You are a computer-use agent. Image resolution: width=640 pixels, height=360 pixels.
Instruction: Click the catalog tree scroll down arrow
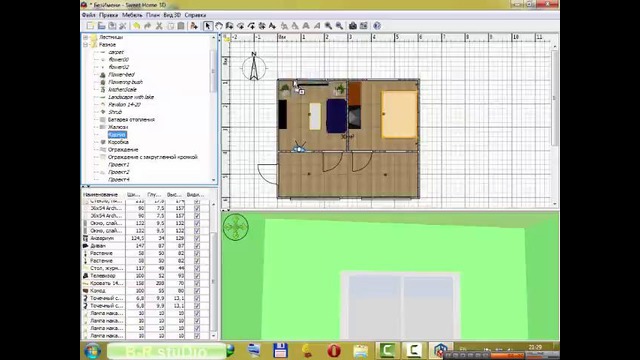click(x=213, y=180)
